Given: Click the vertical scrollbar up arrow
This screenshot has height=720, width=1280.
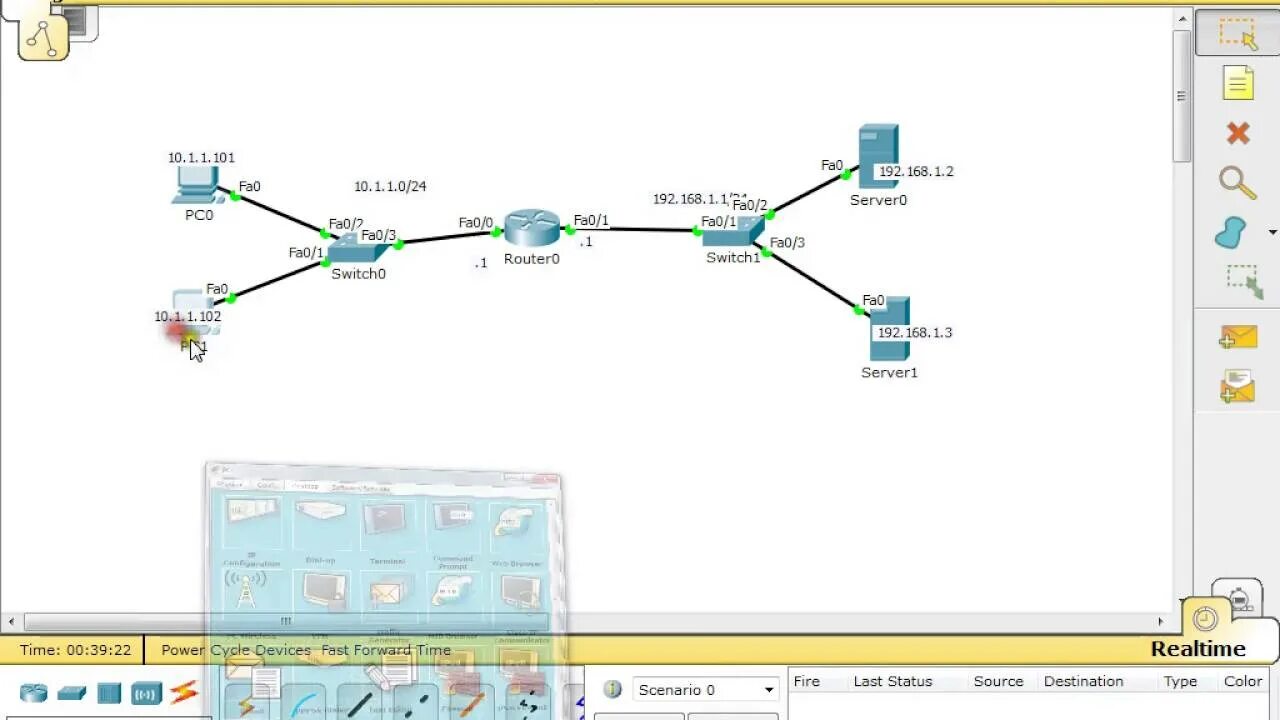Looking at the screenshot, I should pyautogui.click(x=1181, y=18).
